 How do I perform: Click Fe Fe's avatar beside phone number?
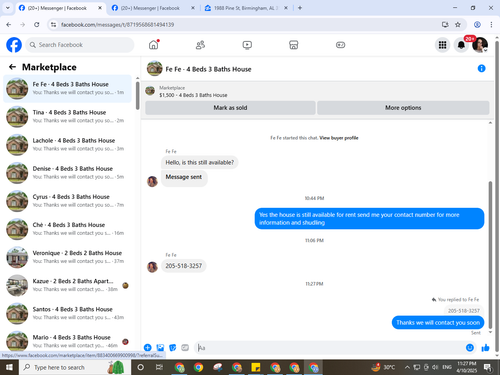[x=152, y=267]
